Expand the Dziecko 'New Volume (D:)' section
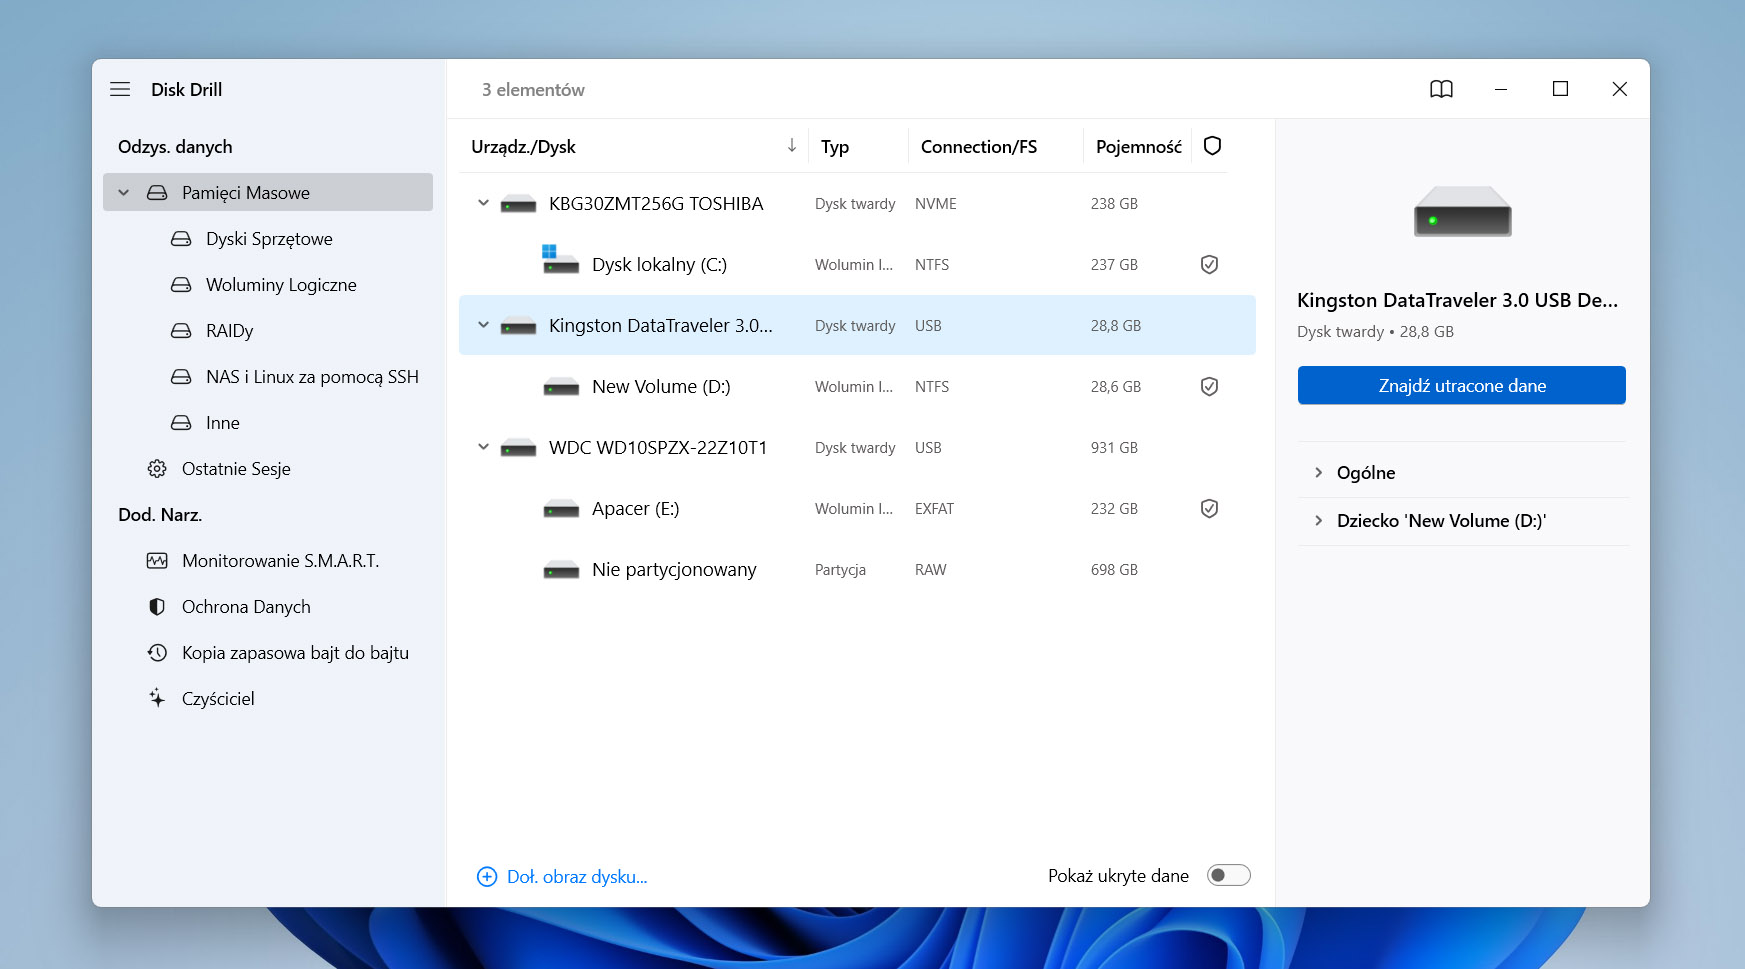Image resolution: width=1745 pixels, height=969 pixels. [x=1318, y=521]
